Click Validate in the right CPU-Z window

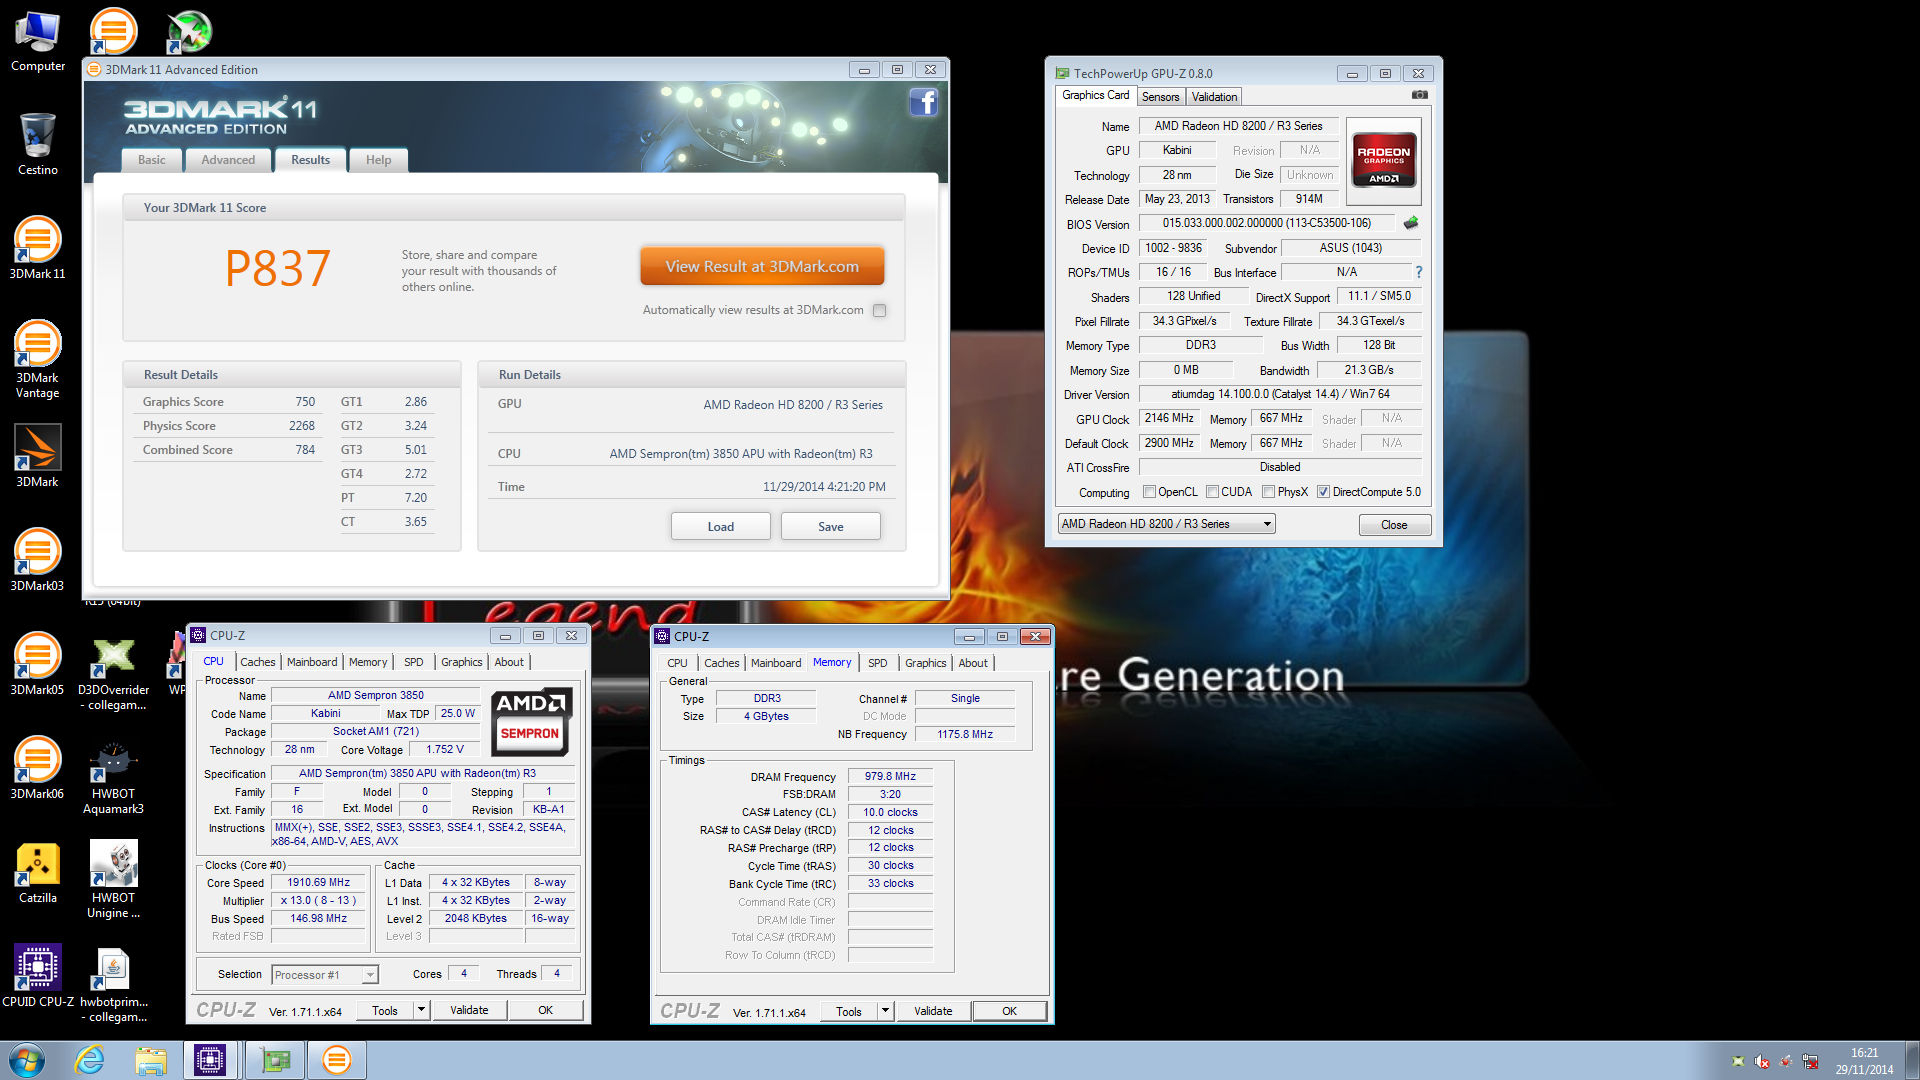(933, 1011)
